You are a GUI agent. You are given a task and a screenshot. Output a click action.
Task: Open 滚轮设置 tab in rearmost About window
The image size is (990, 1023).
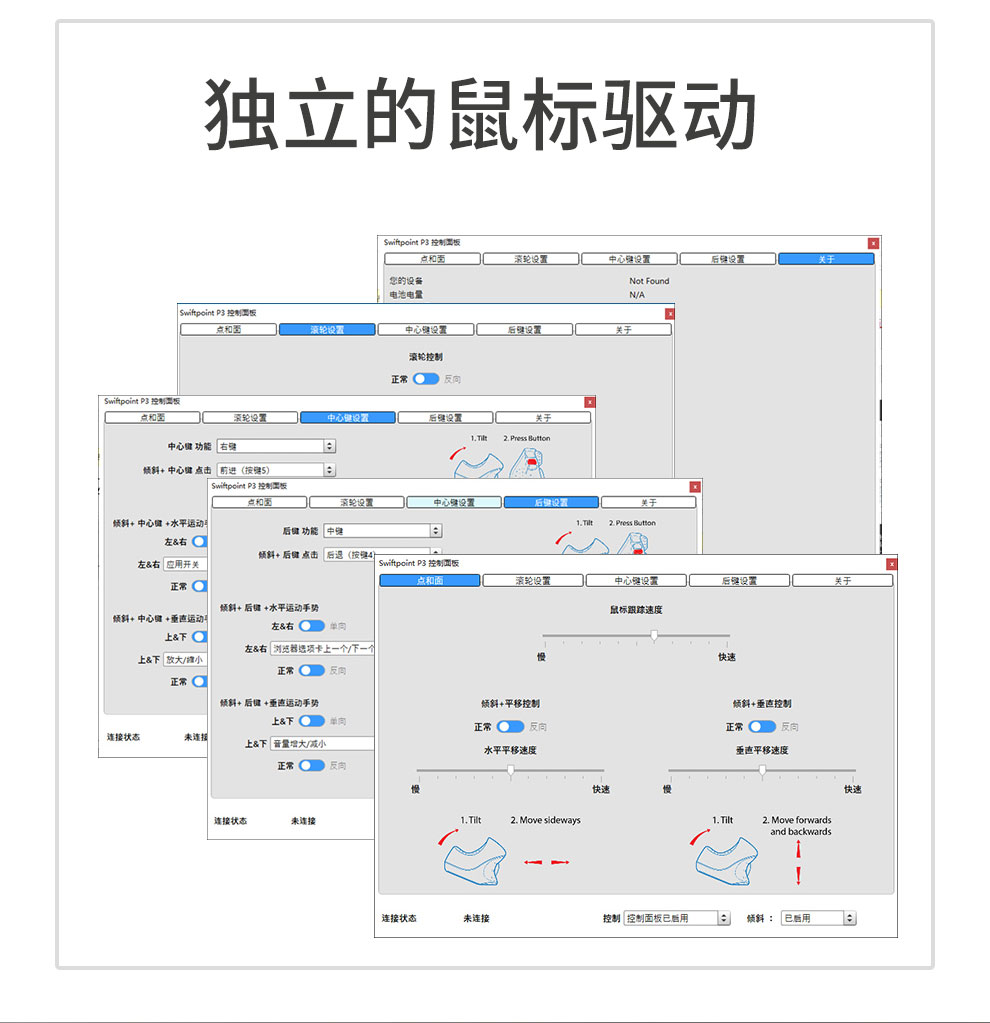point(531,259)
